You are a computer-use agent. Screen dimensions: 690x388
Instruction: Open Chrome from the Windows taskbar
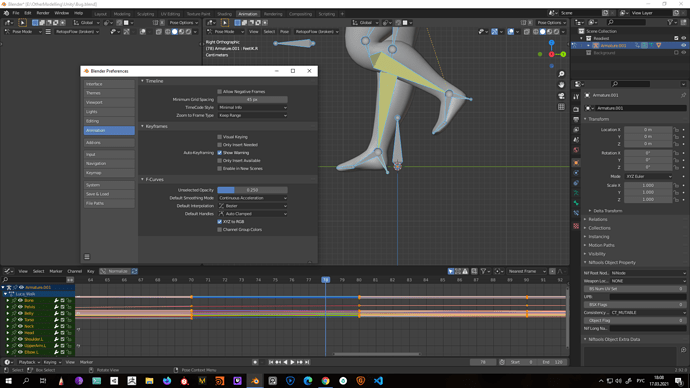[326, 381]
